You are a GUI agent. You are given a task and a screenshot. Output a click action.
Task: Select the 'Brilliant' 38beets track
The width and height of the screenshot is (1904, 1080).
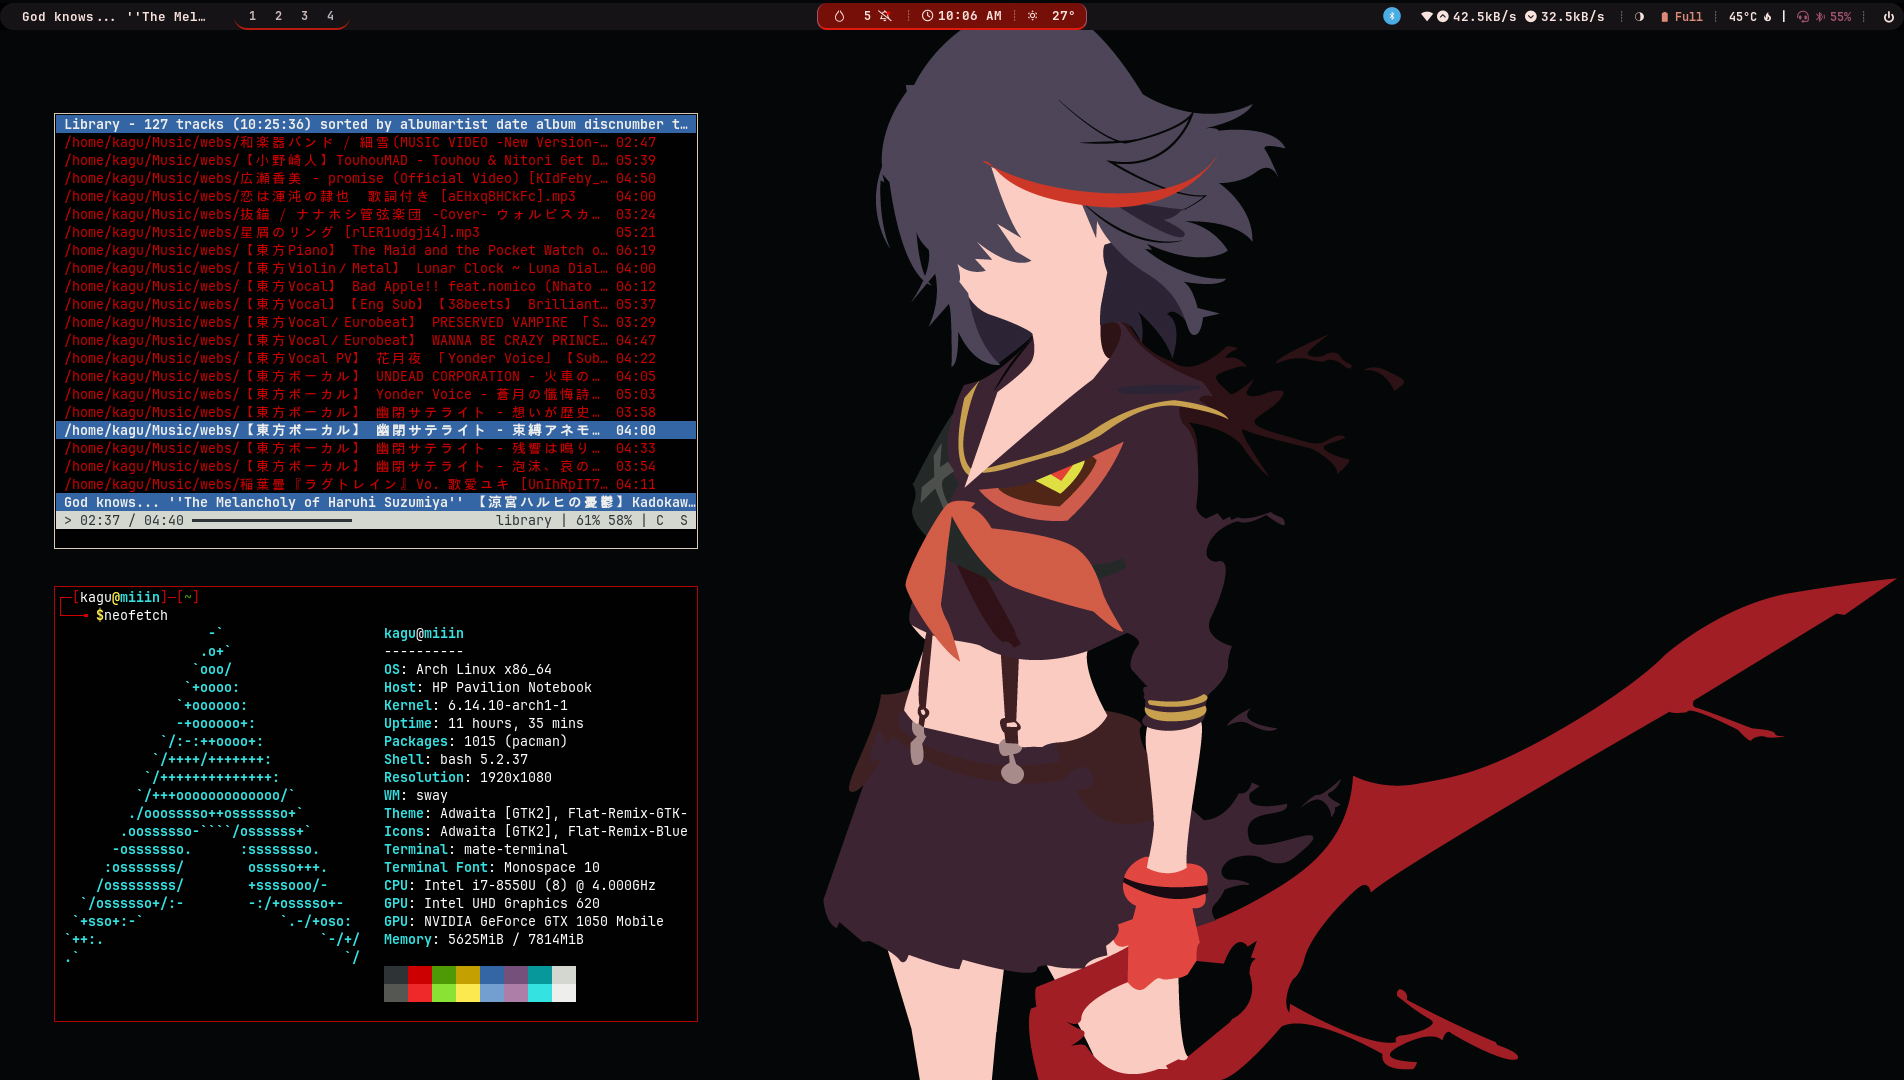pos(376,304)
